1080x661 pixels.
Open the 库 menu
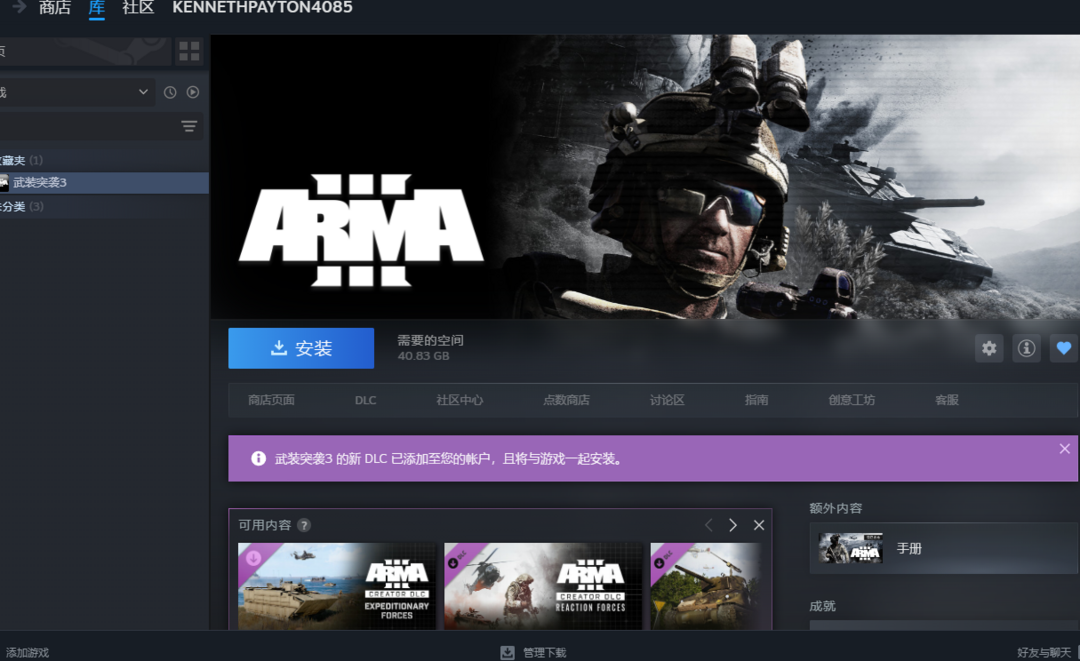coord(96,8)
